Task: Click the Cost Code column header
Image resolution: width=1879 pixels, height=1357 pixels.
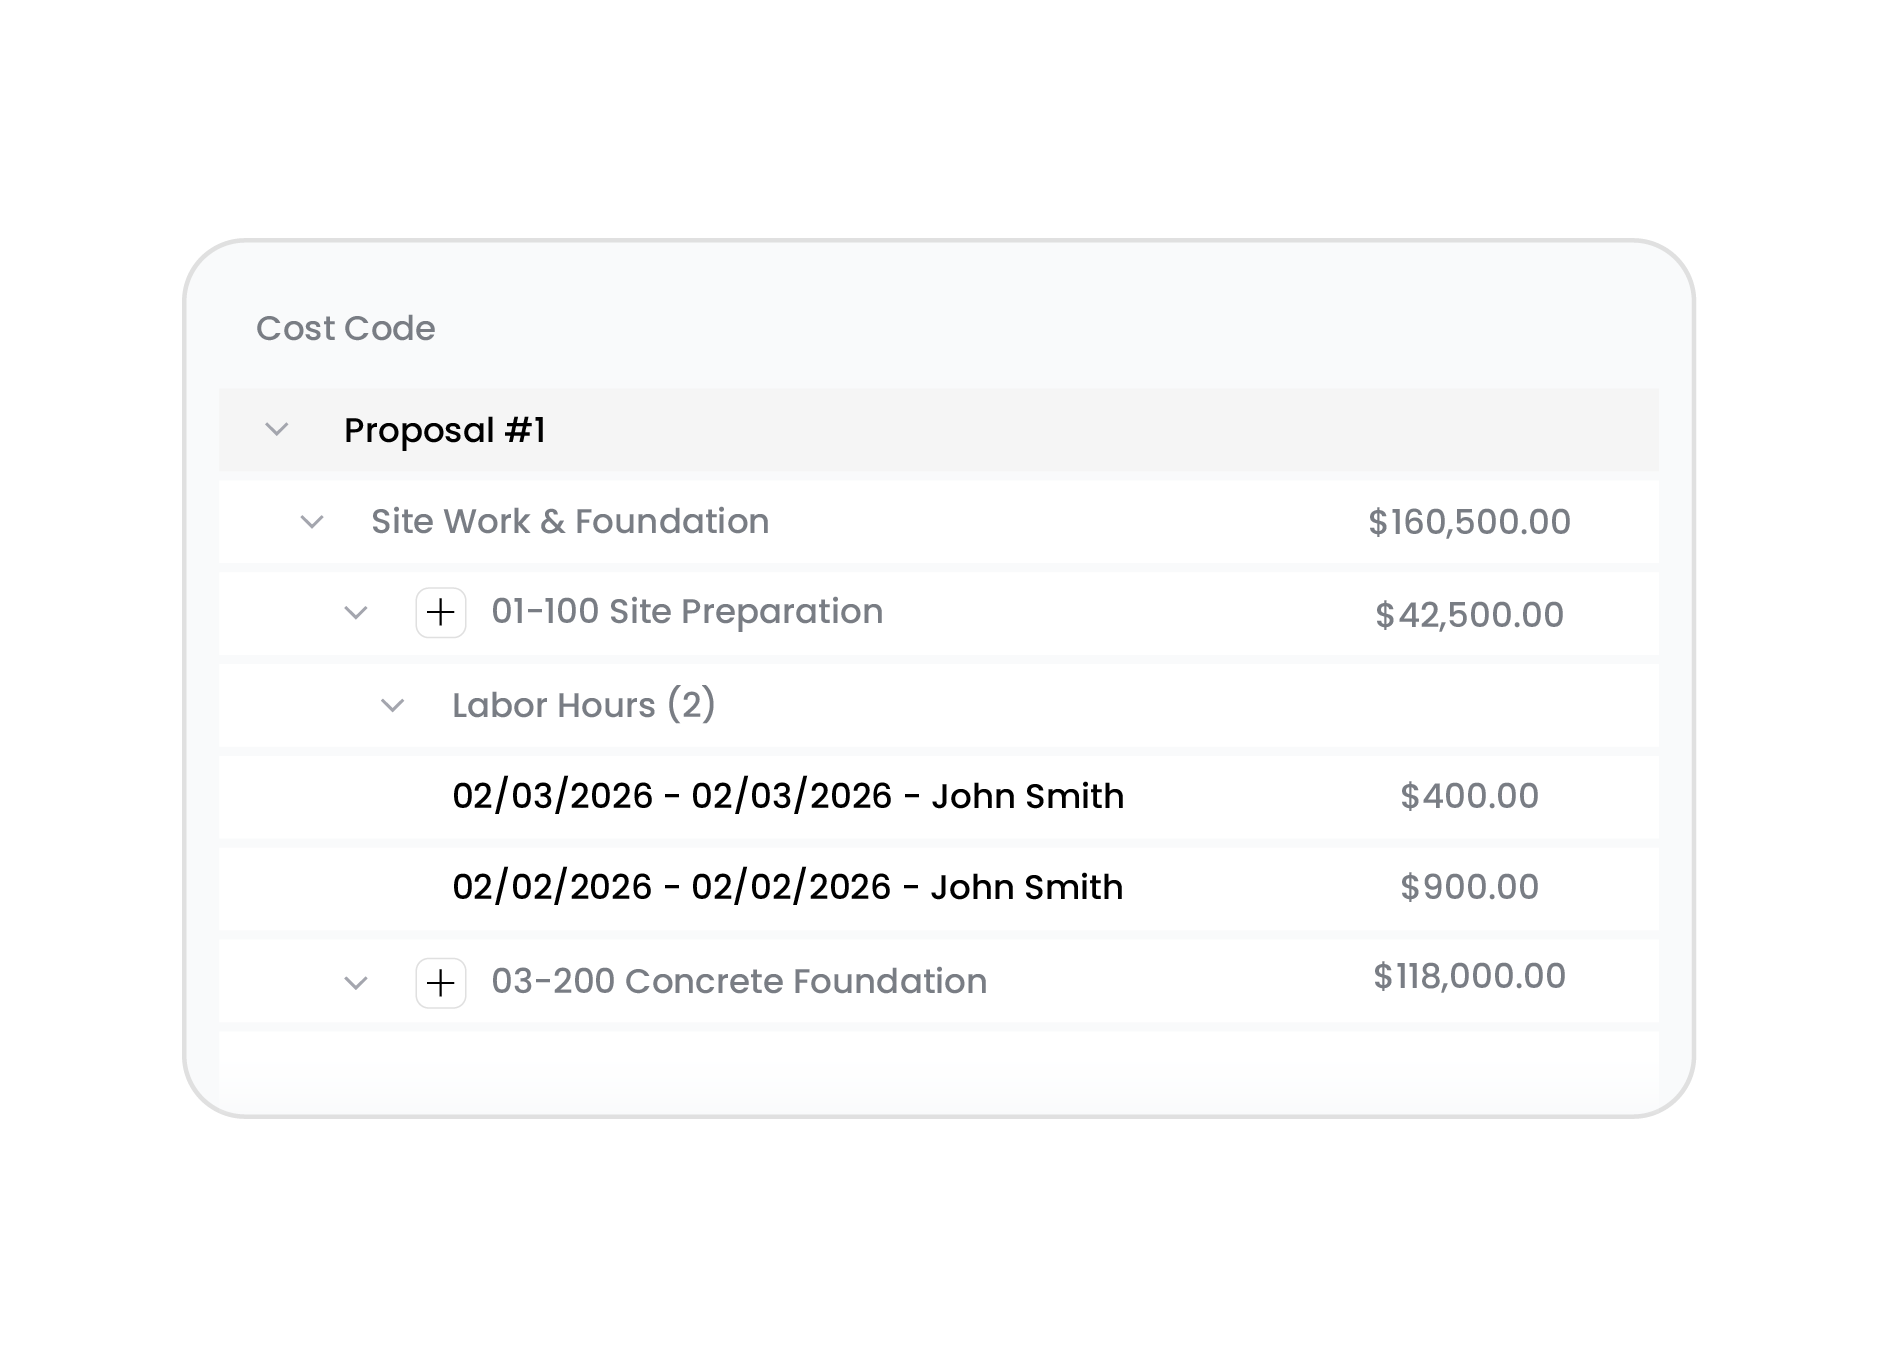Action: pos(346,329)
